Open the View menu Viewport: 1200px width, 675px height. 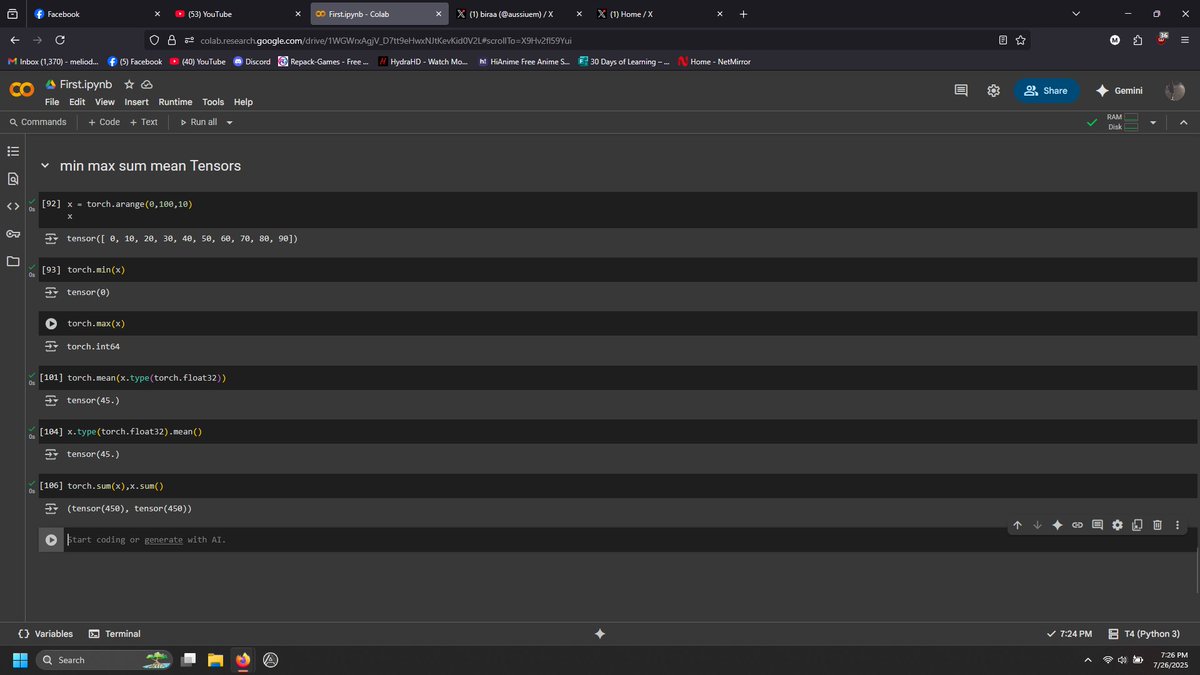pyautogui.click(x=105, y=102)
